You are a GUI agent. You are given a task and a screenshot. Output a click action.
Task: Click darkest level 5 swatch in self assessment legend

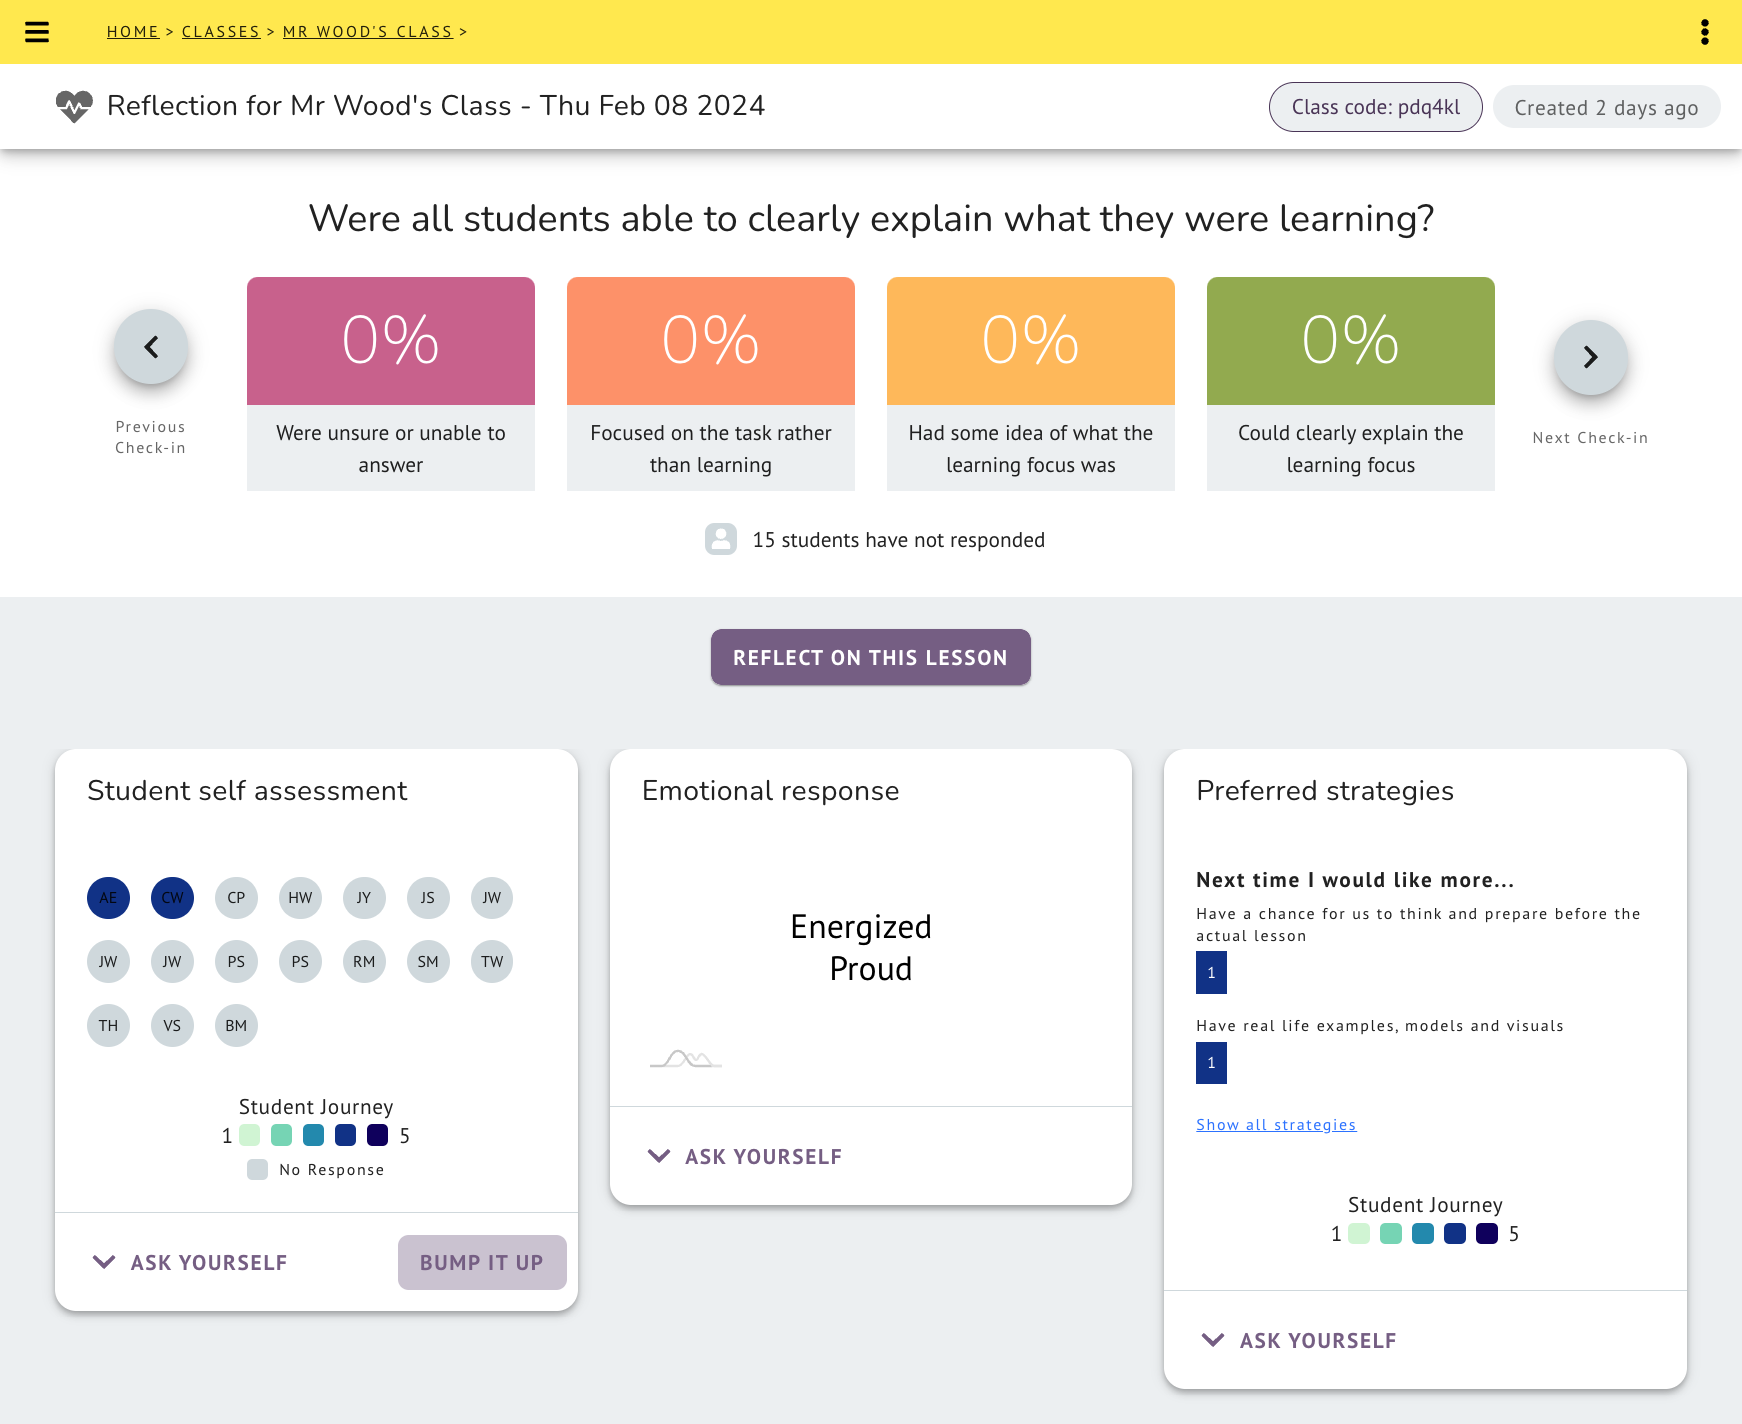(377, 1135)
